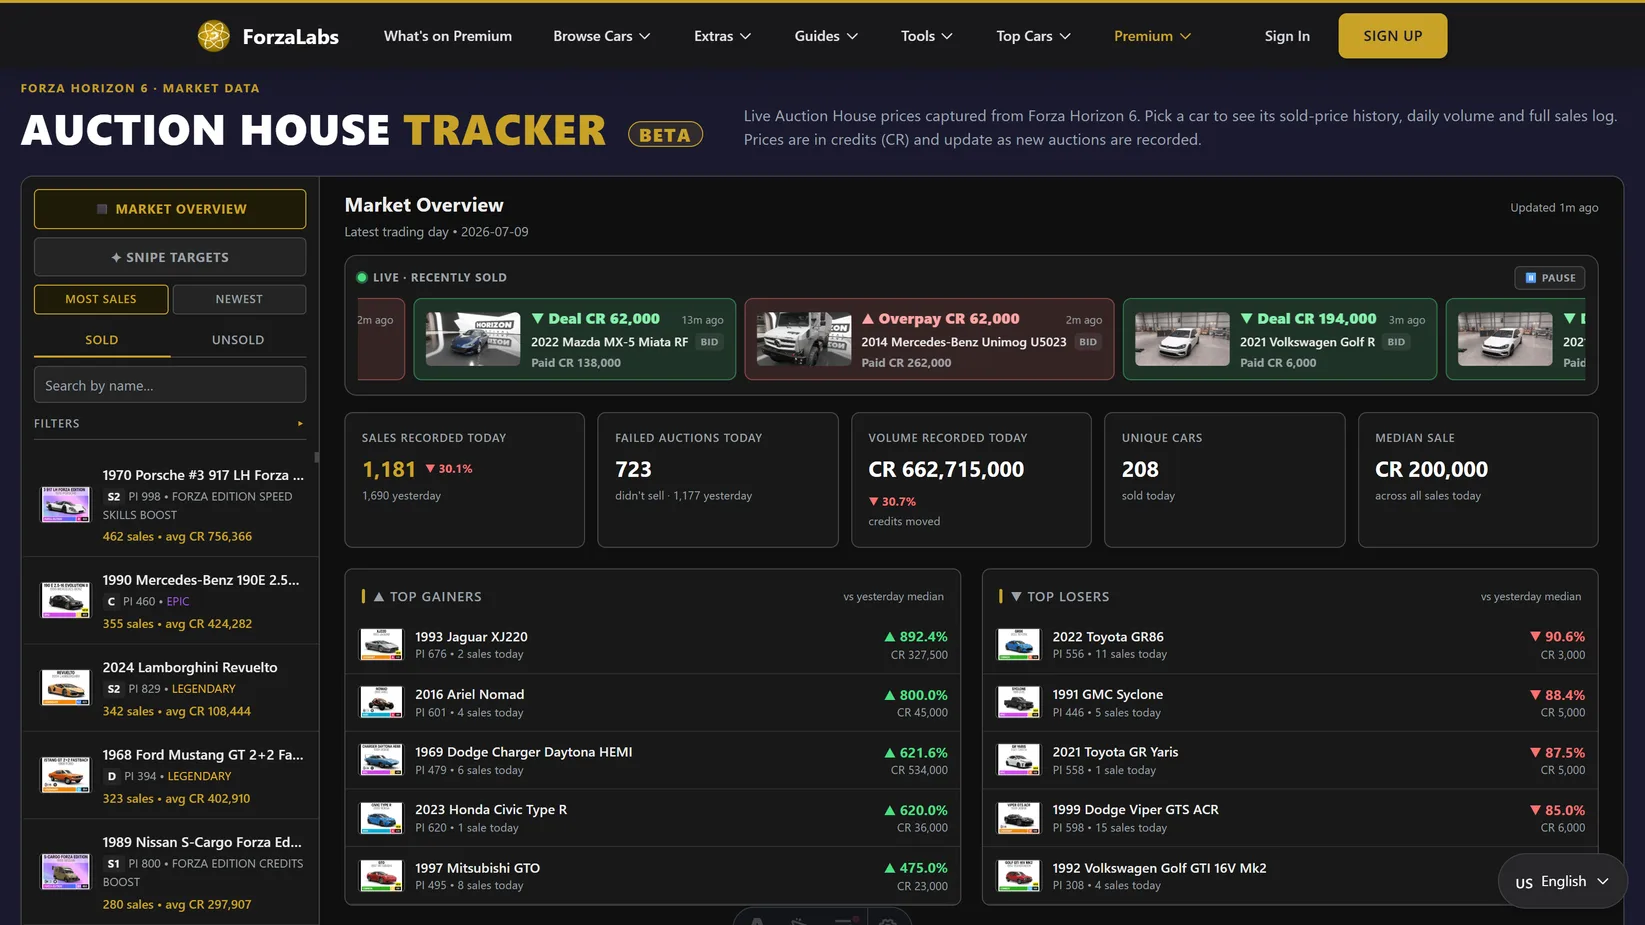Click the 2022 Mazda MX-5 Miata RF photo
Viewport: 1645px width, 925px height.
tap(473, 339)
